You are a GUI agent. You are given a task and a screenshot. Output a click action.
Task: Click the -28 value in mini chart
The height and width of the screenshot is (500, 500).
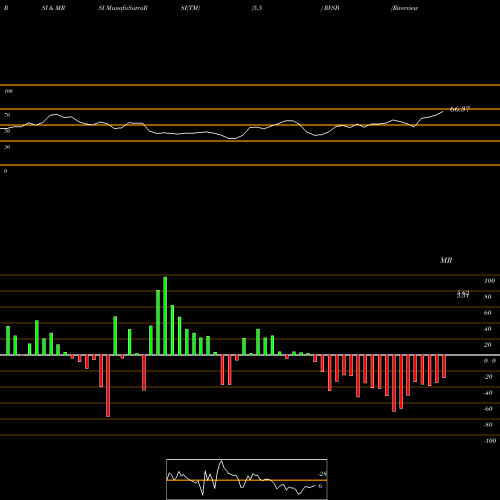[x=322, y=474]
